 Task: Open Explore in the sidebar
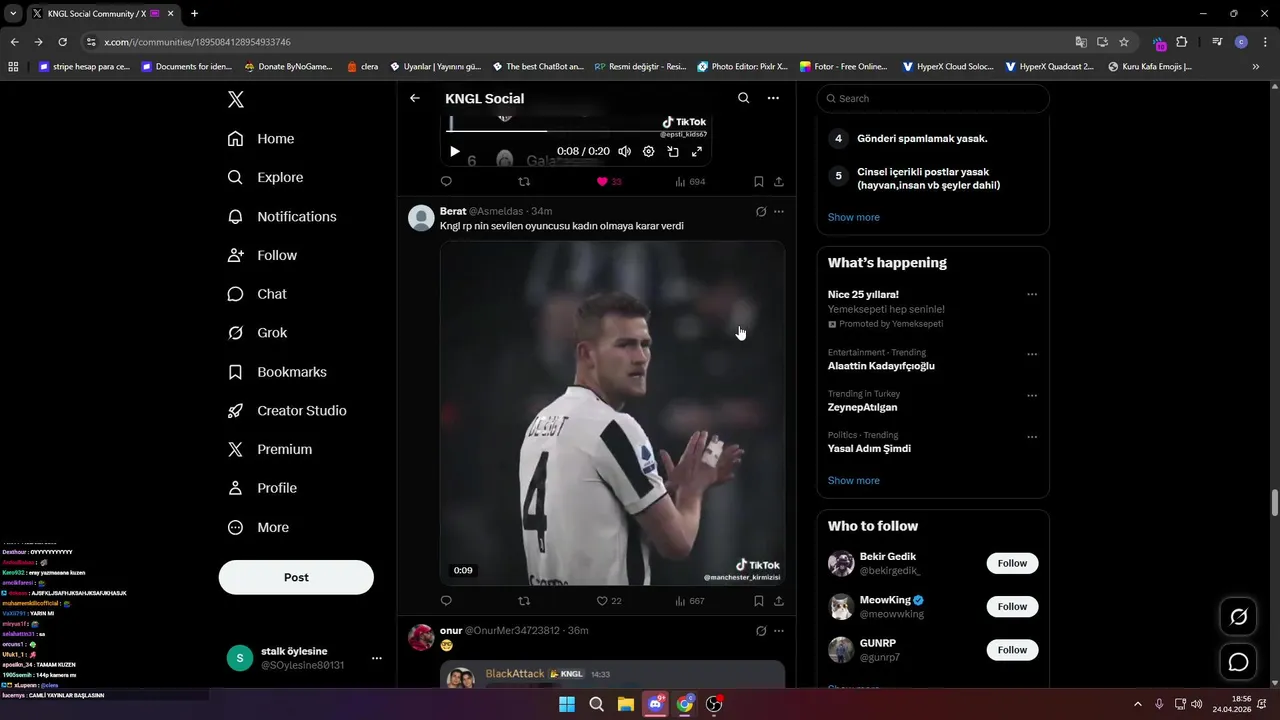[x=265, y=177]
